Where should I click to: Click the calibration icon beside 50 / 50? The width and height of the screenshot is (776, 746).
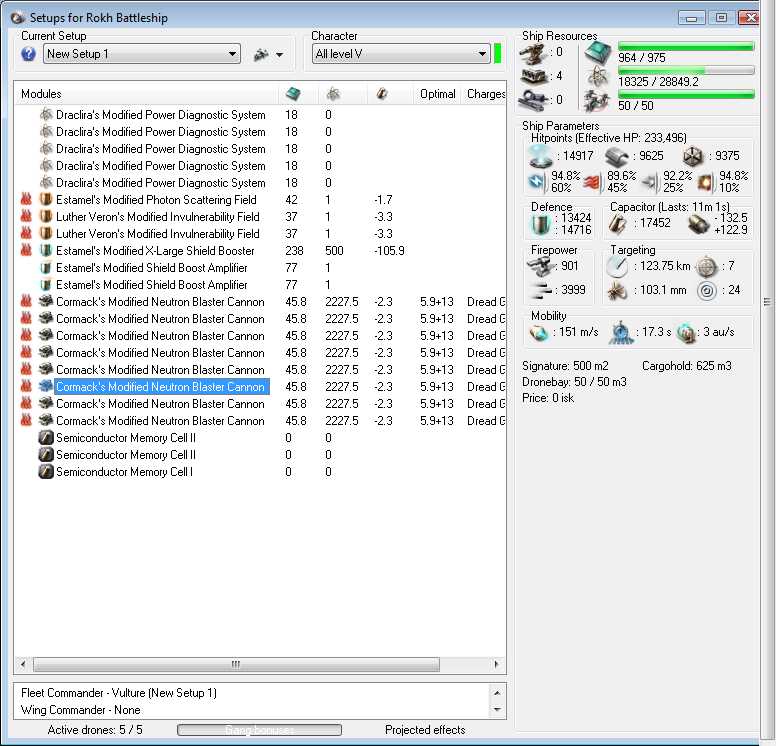(597, 100)
